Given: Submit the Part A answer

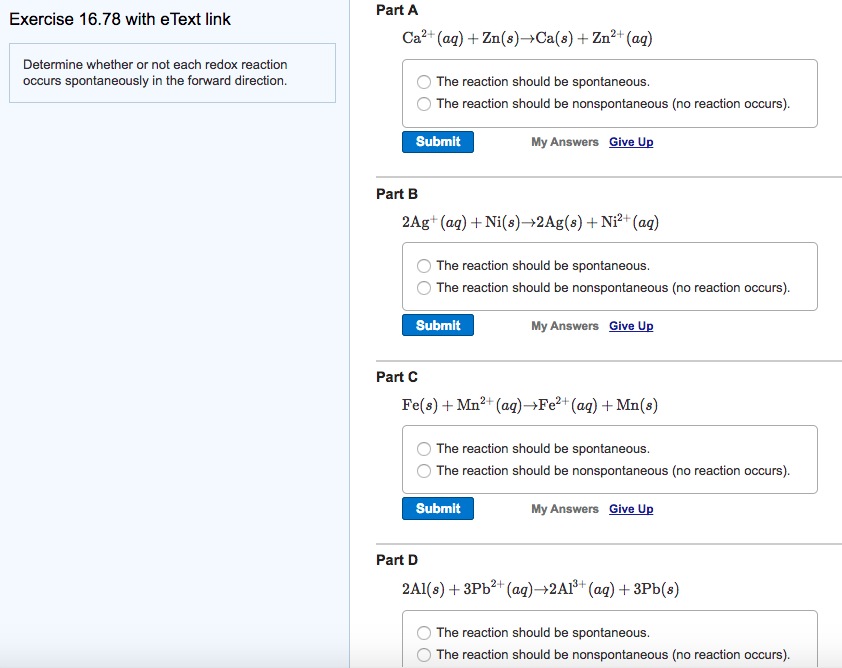Looking at the screenshot, I should [x=437, y=142].
